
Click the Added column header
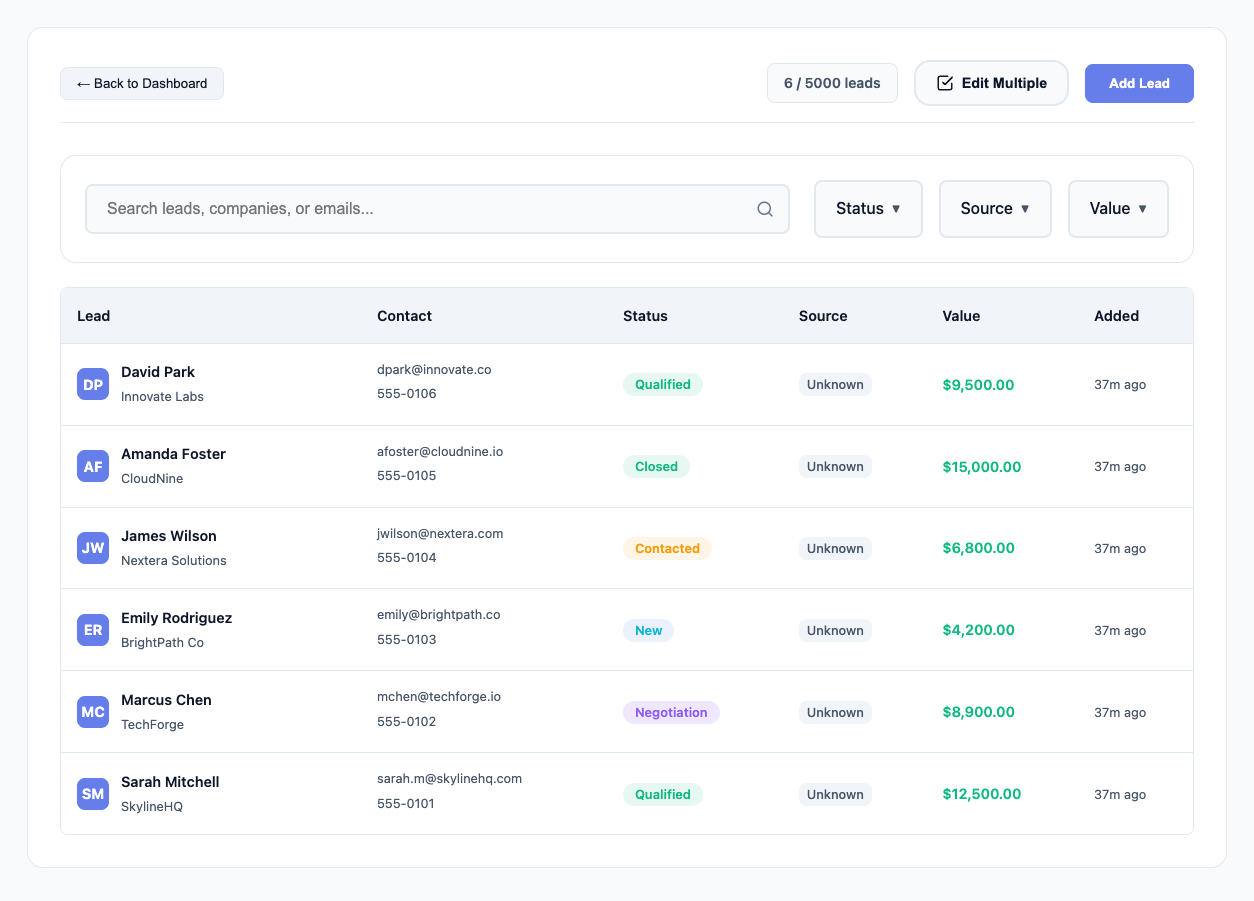[x=1116, y=316]
